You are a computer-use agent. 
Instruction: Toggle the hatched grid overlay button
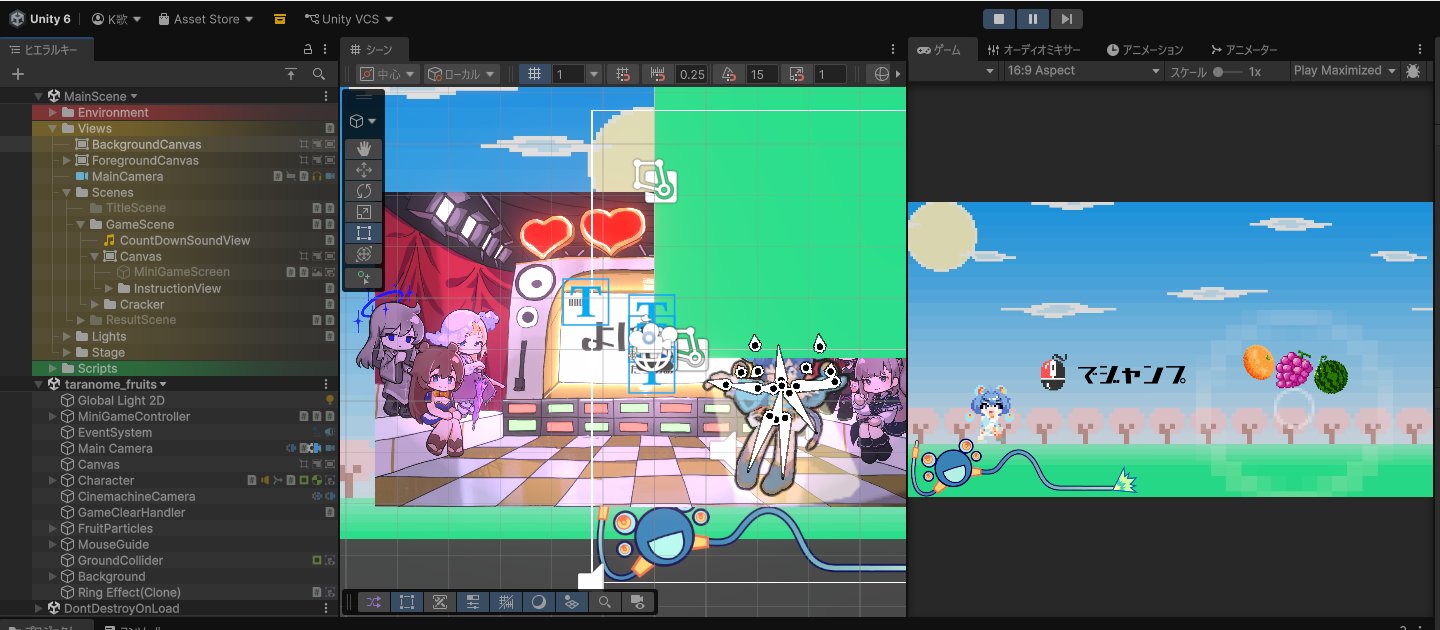pos(505,602)
